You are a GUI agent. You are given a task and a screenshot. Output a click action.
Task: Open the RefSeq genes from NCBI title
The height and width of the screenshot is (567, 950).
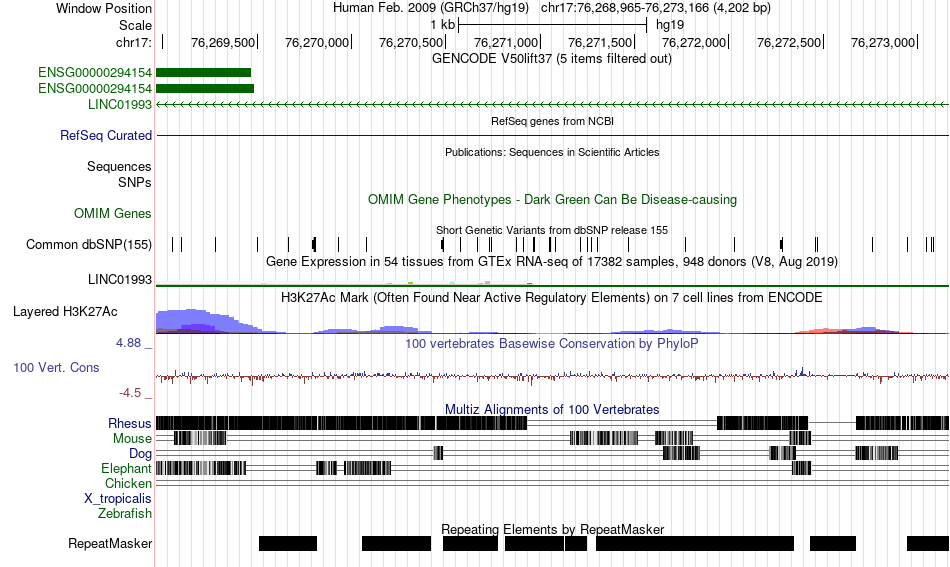552,121
